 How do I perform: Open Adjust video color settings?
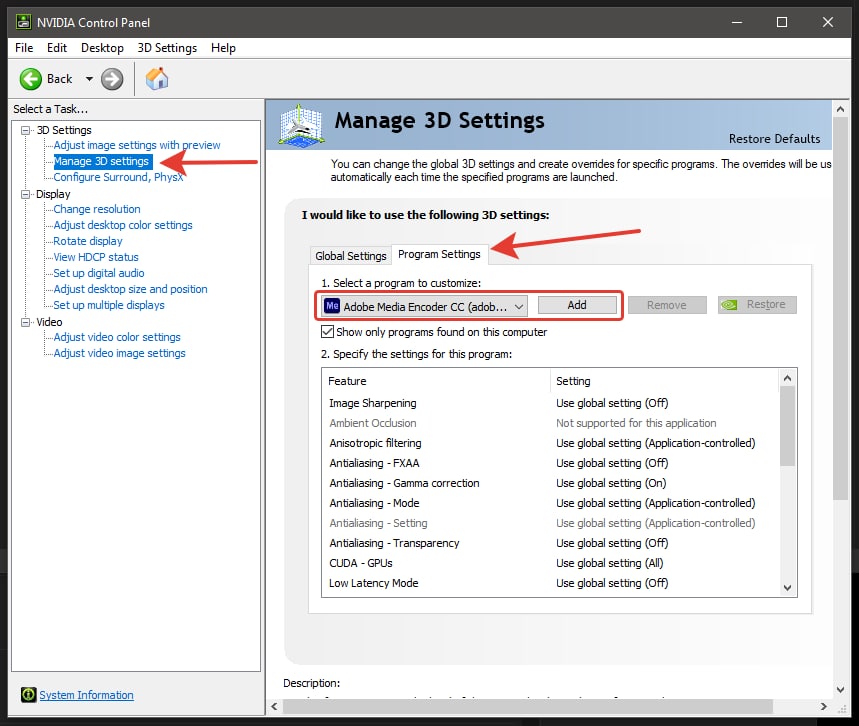pos(117,337)
